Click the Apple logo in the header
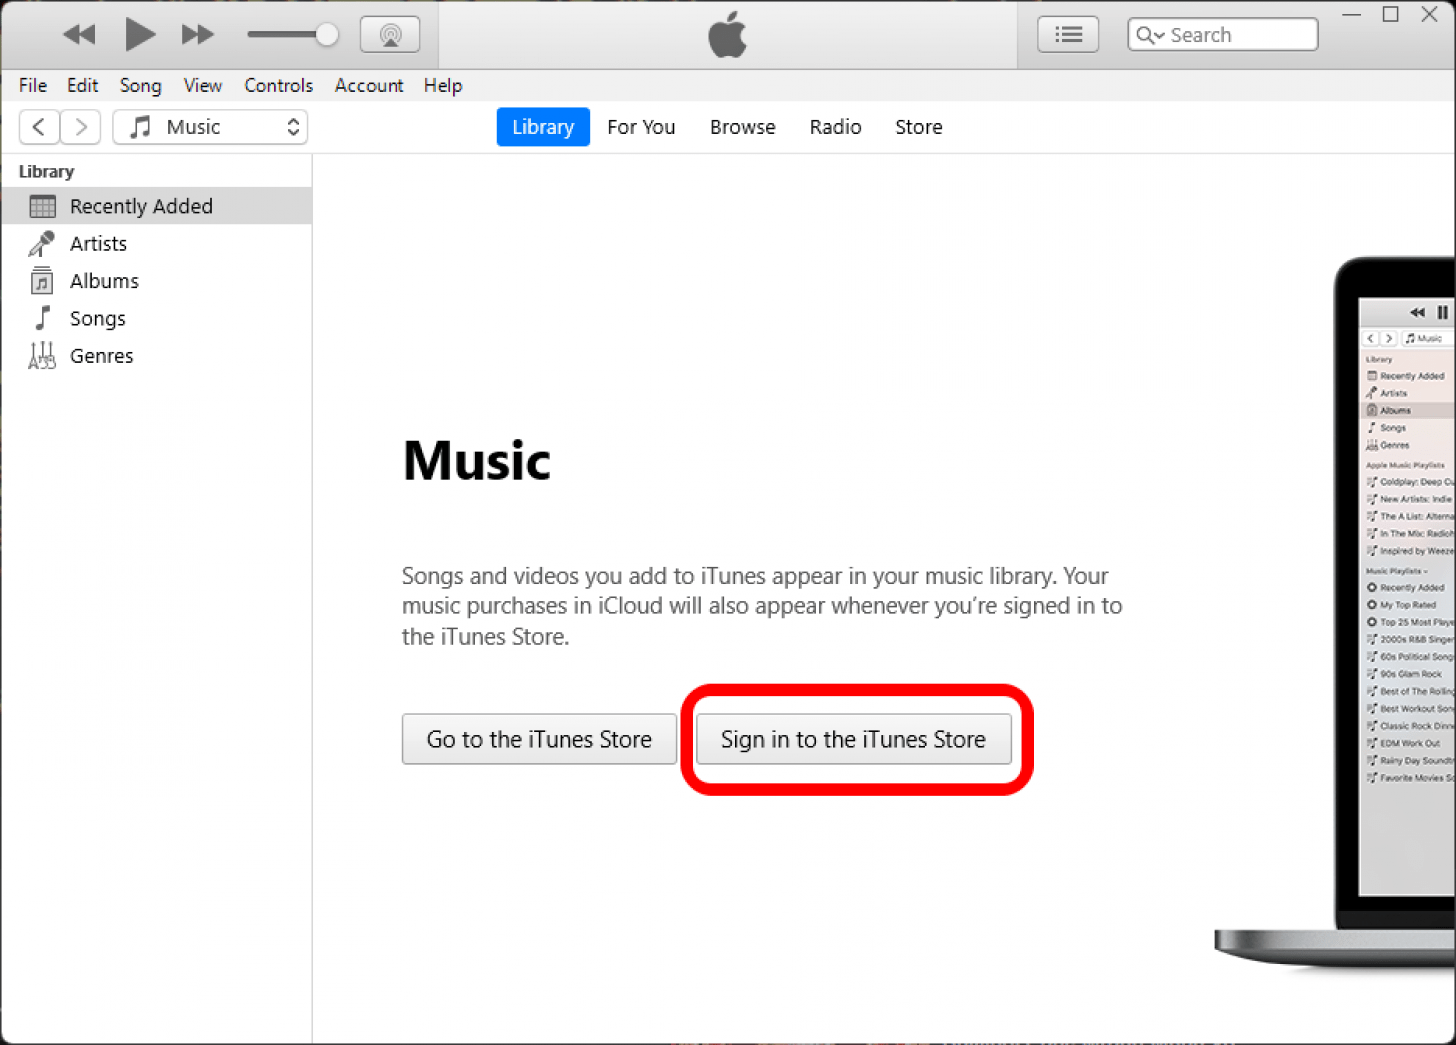This screenshot has height=1045, width=1456. pyautogui.click(x=727, y=35)
